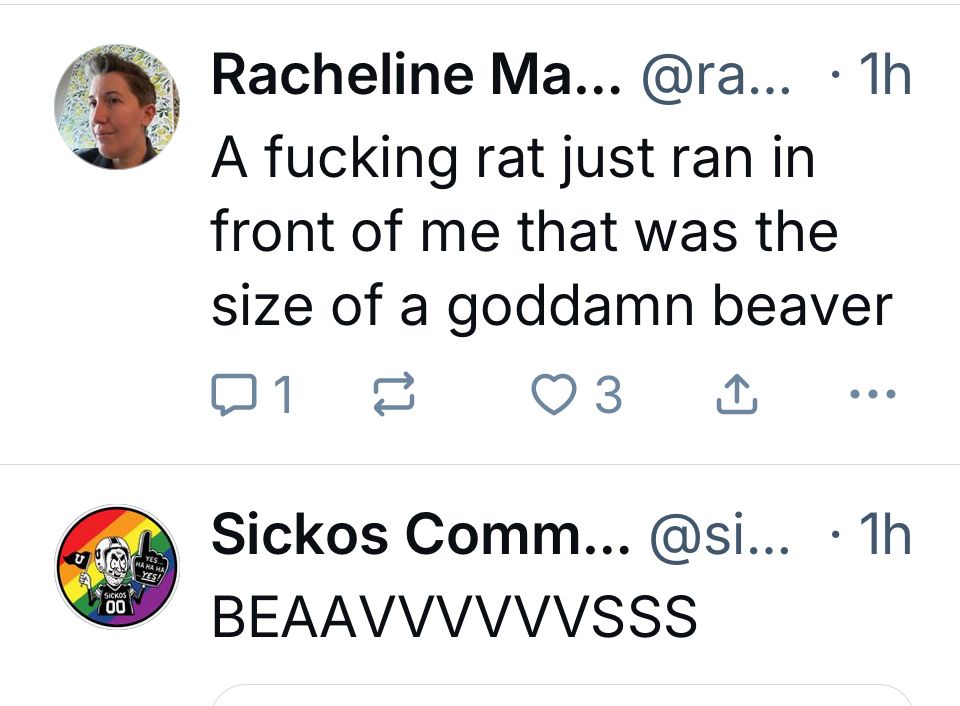This screenshot has height=706, width=960.
Task: Click the Sickos Committee avatar
Action: click(117, 570)
